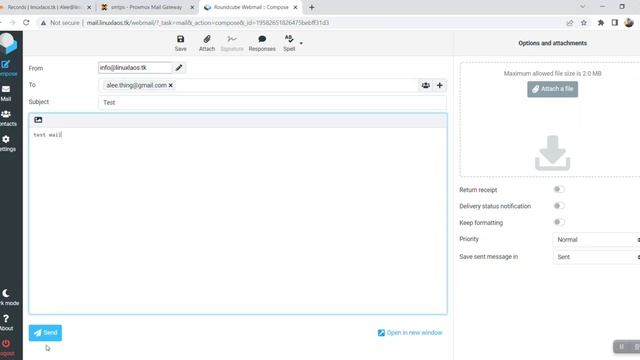The width and height of the screenshot is (640, 360).
Task: Click the Attach a file button
Action: (552, 89)
